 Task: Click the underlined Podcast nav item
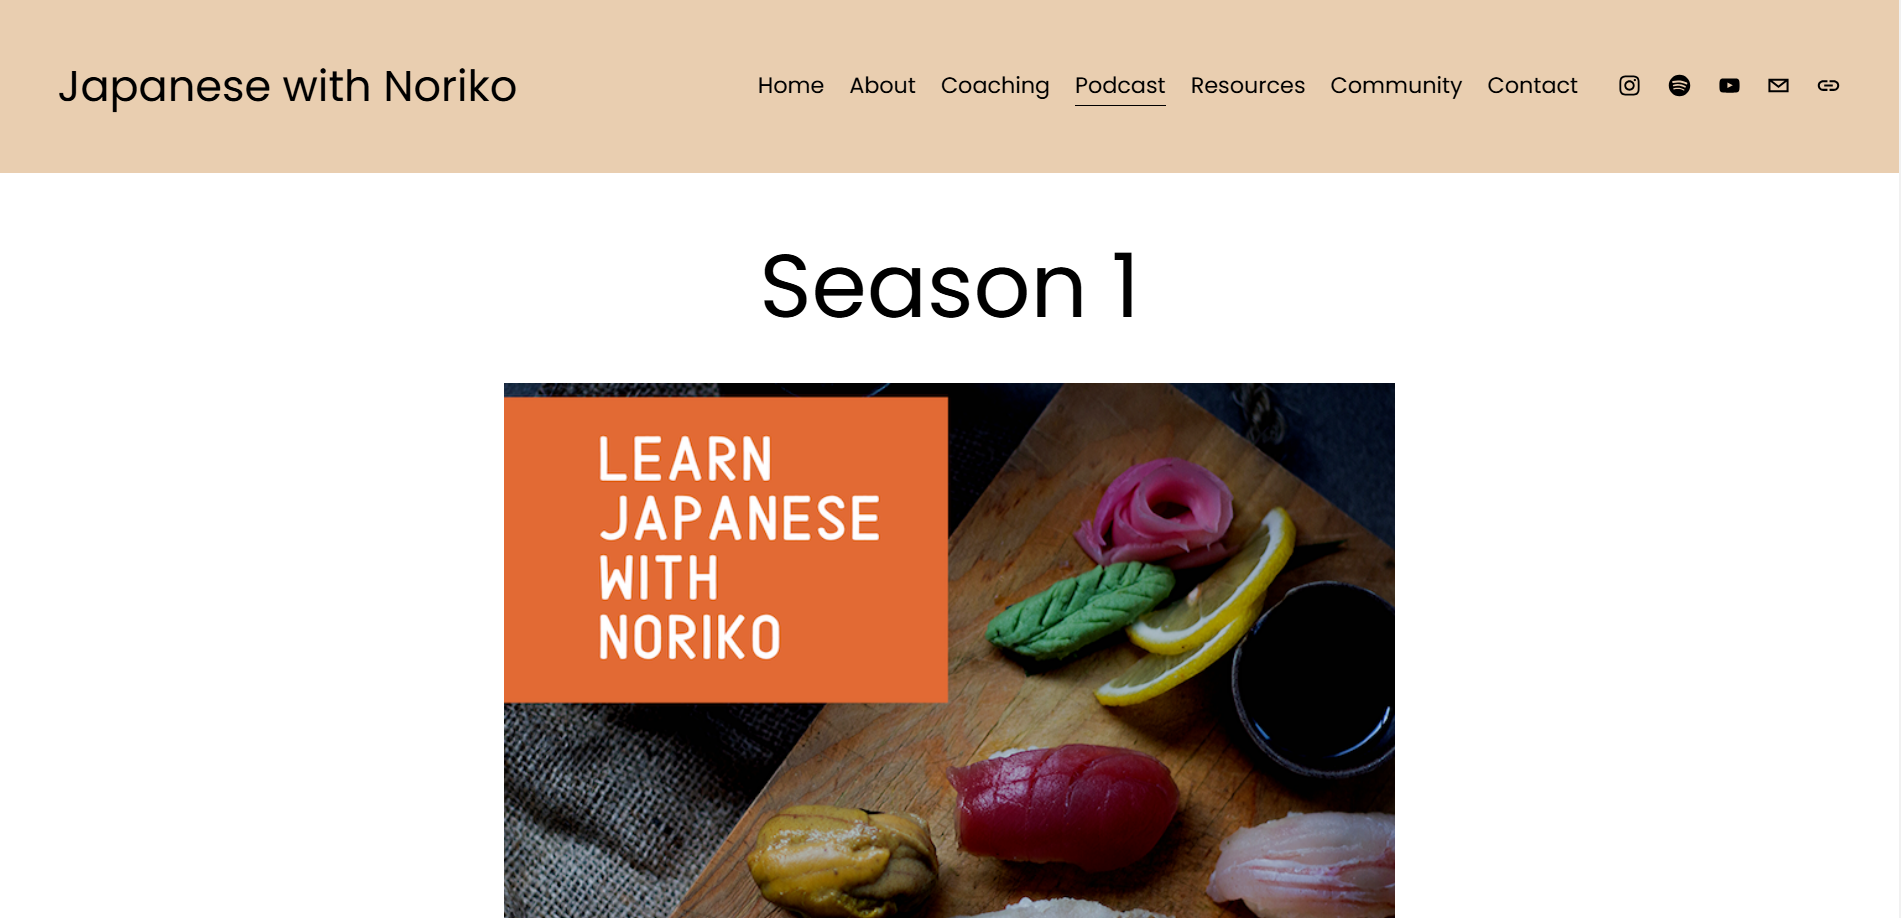click(1120, 87)
